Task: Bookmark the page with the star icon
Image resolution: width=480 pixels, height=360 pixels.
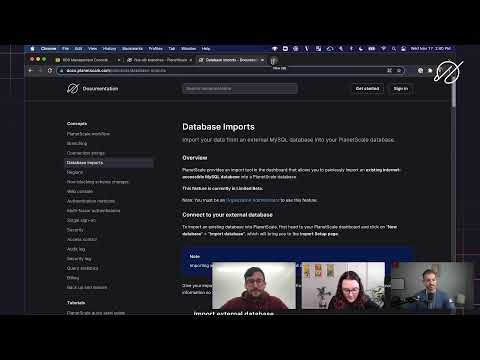Action: [x=399, y=70]
